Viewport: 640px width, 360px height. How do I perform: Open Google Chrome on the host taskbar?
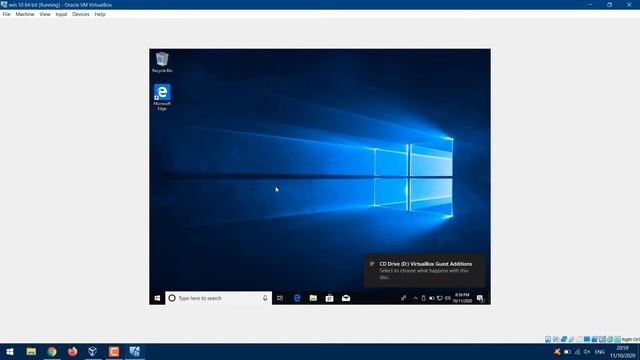click(x=52, y=351)
